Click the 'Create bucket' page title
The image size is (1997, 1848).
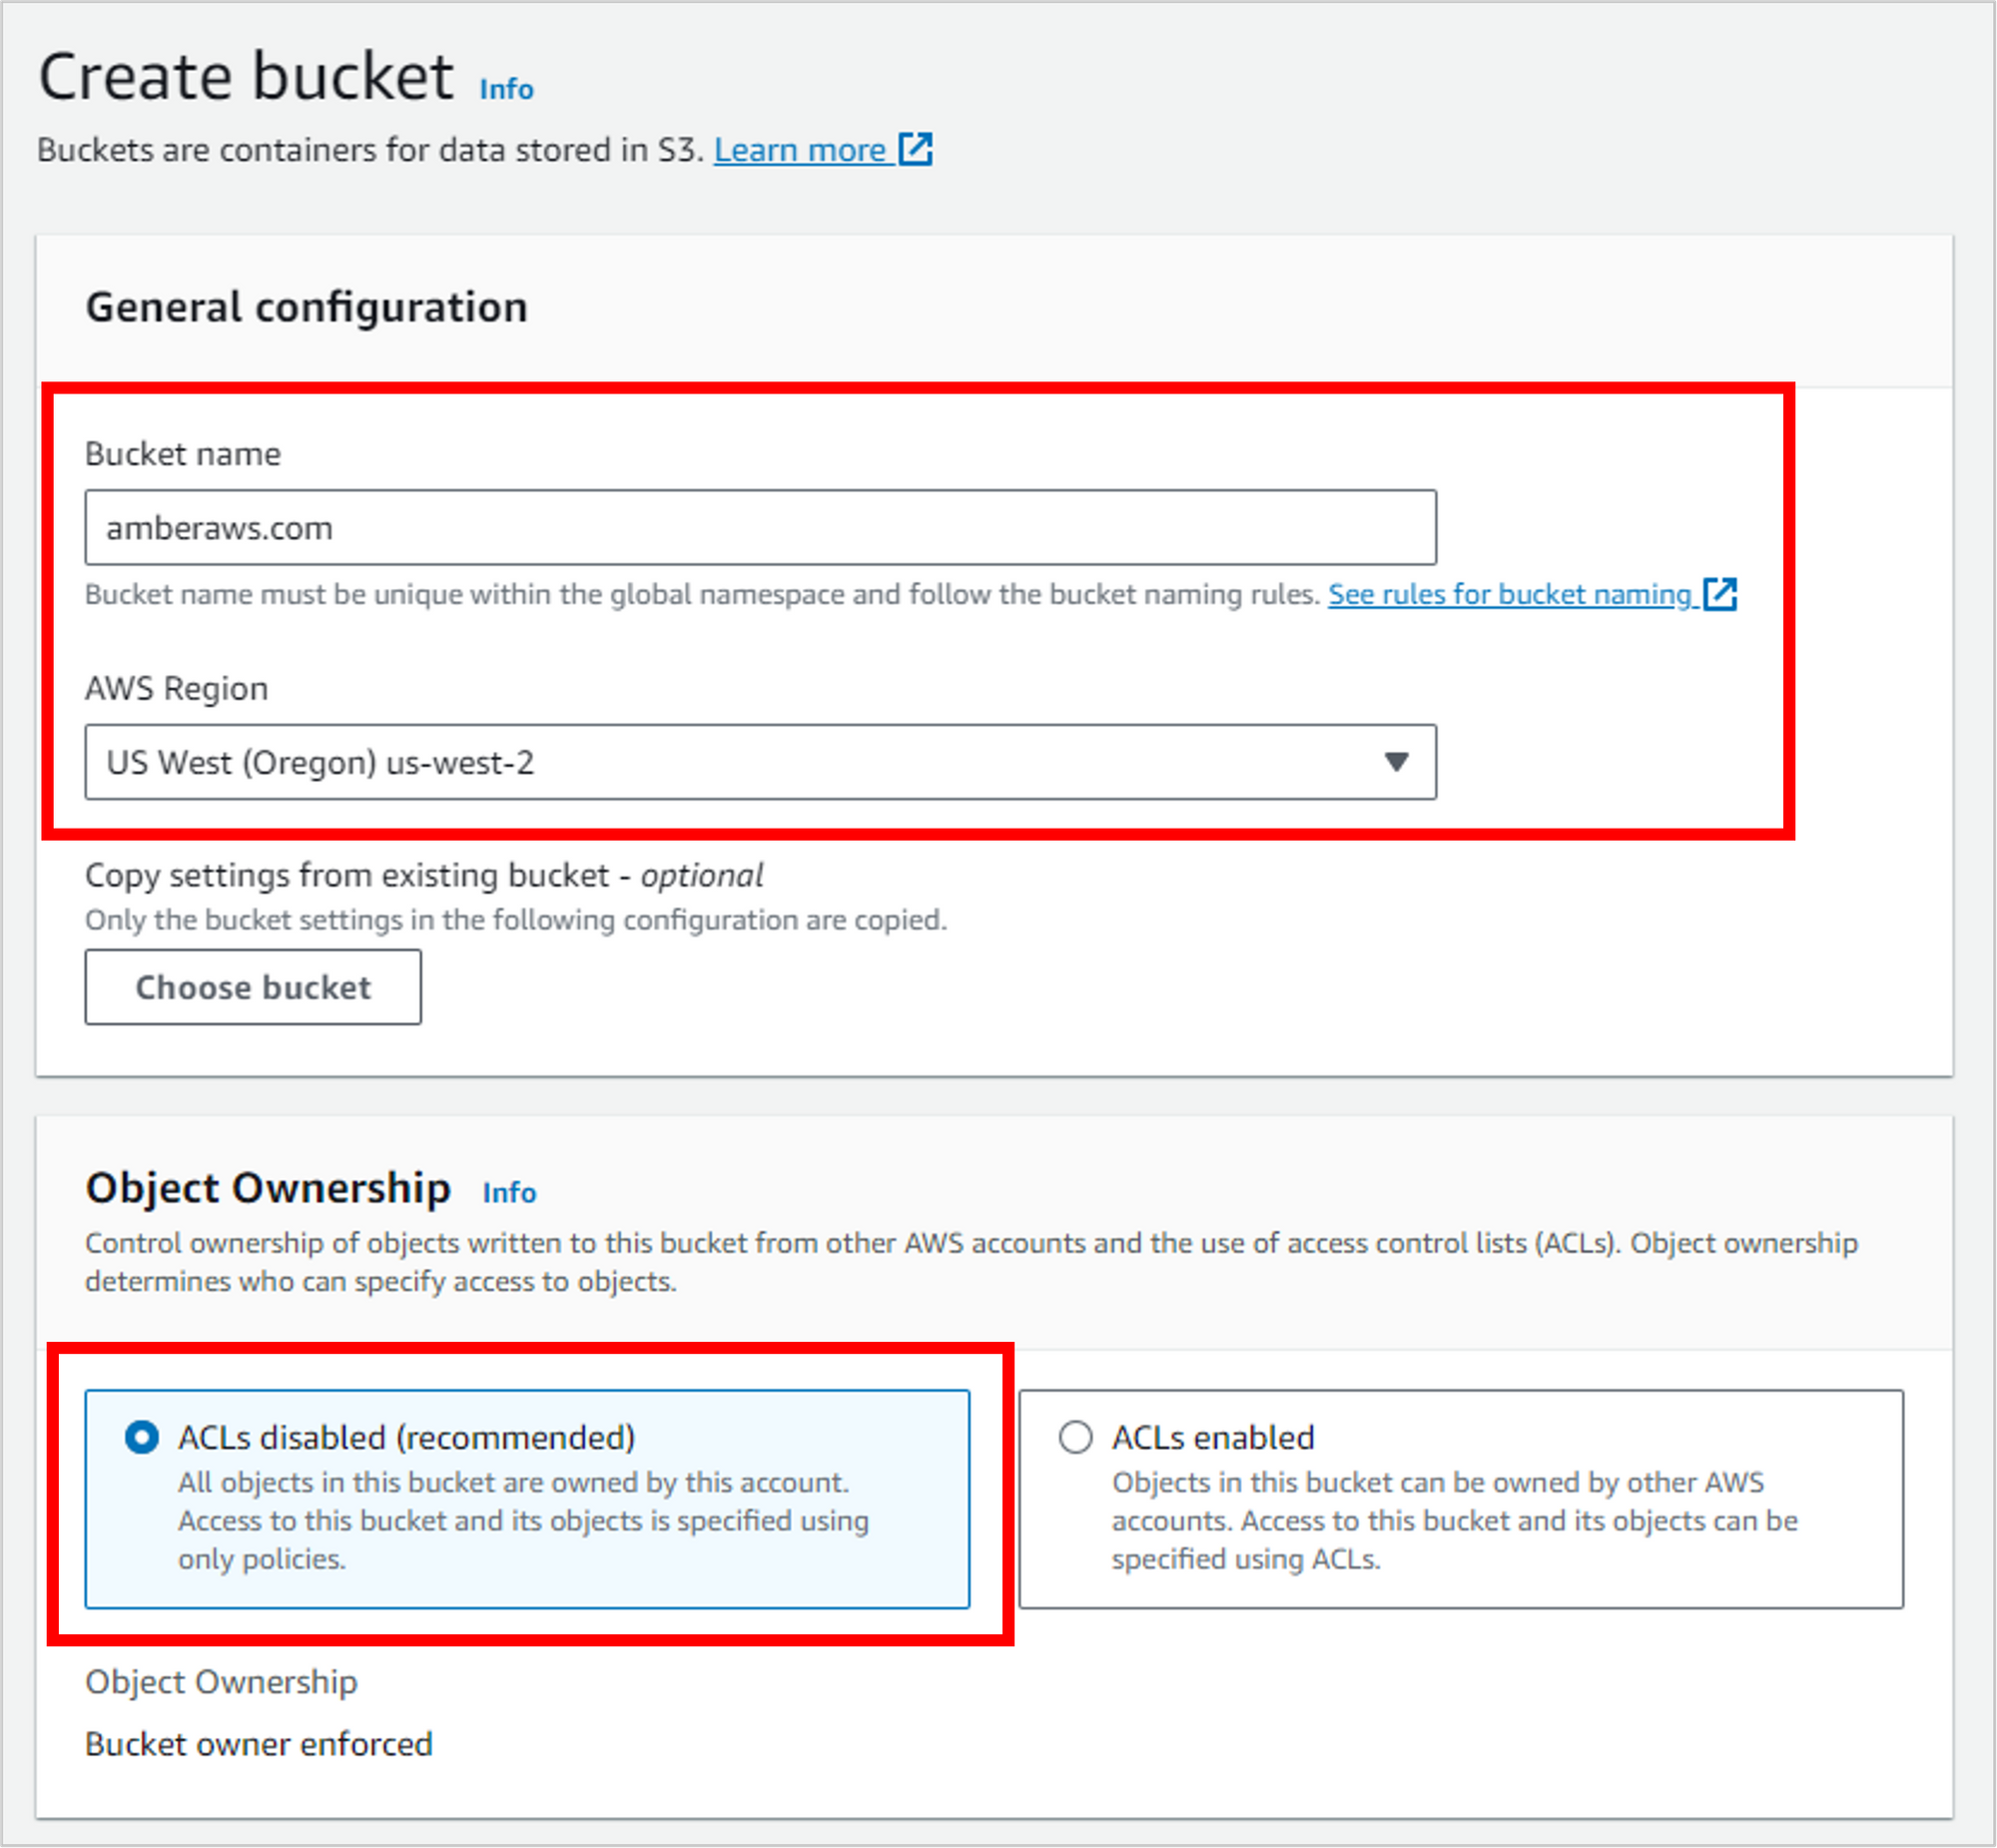pos(246,77)
